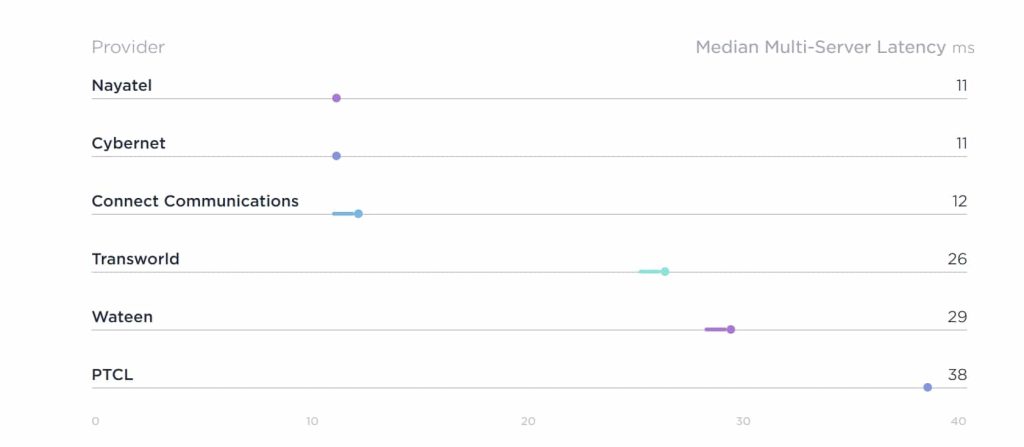
Task: Click the Transworld provider label
Action: (135, 259)
